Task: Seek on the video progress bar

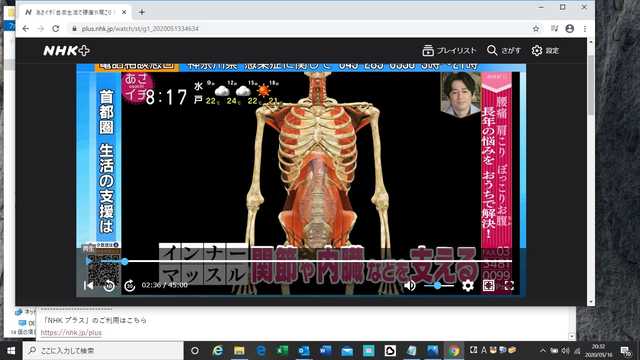Action: tap(299, 261)
